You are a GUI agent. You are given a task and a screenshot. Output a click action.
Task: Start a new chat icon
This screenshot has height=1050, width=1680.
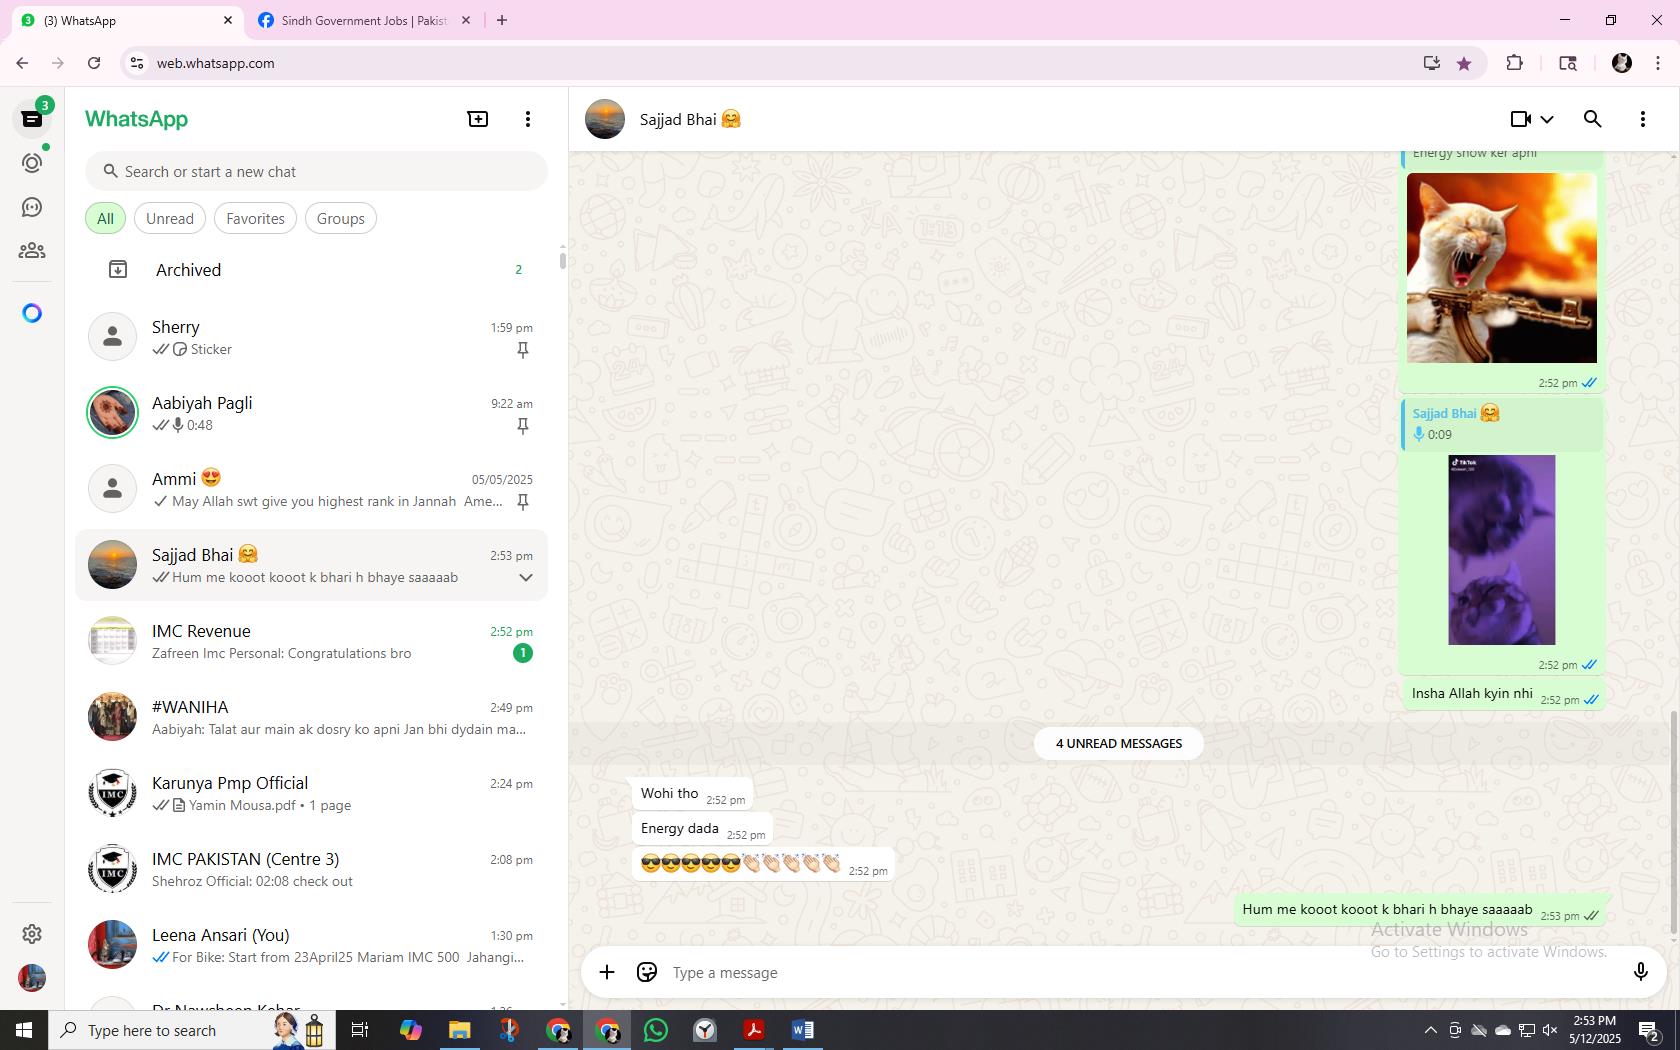pos(478,119)
